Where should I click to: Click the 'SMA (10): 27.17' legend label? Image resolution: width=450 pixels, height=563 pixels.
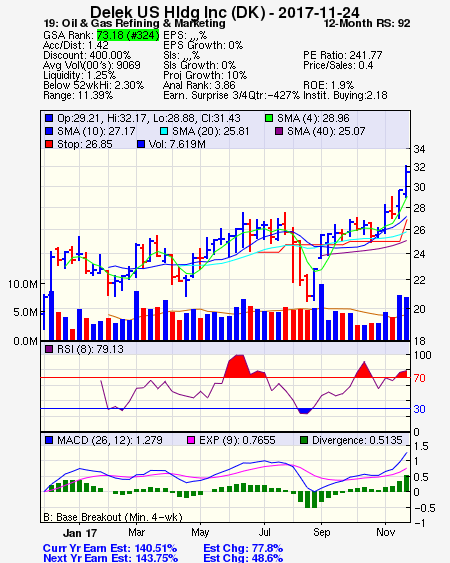pos(96,131)
